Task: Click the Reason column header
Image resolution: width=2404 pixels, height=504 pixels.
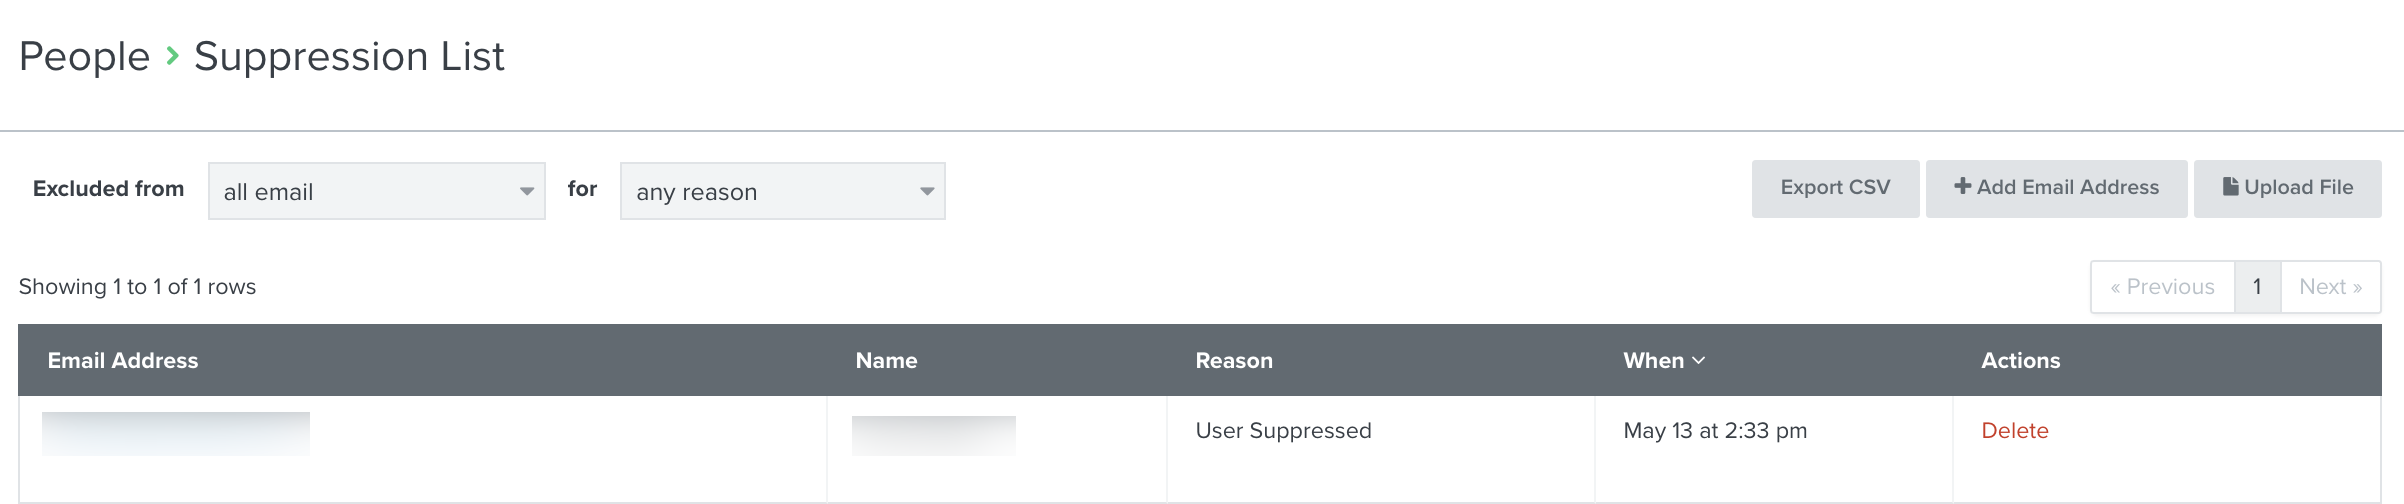Action: (x=1234, y=361)
